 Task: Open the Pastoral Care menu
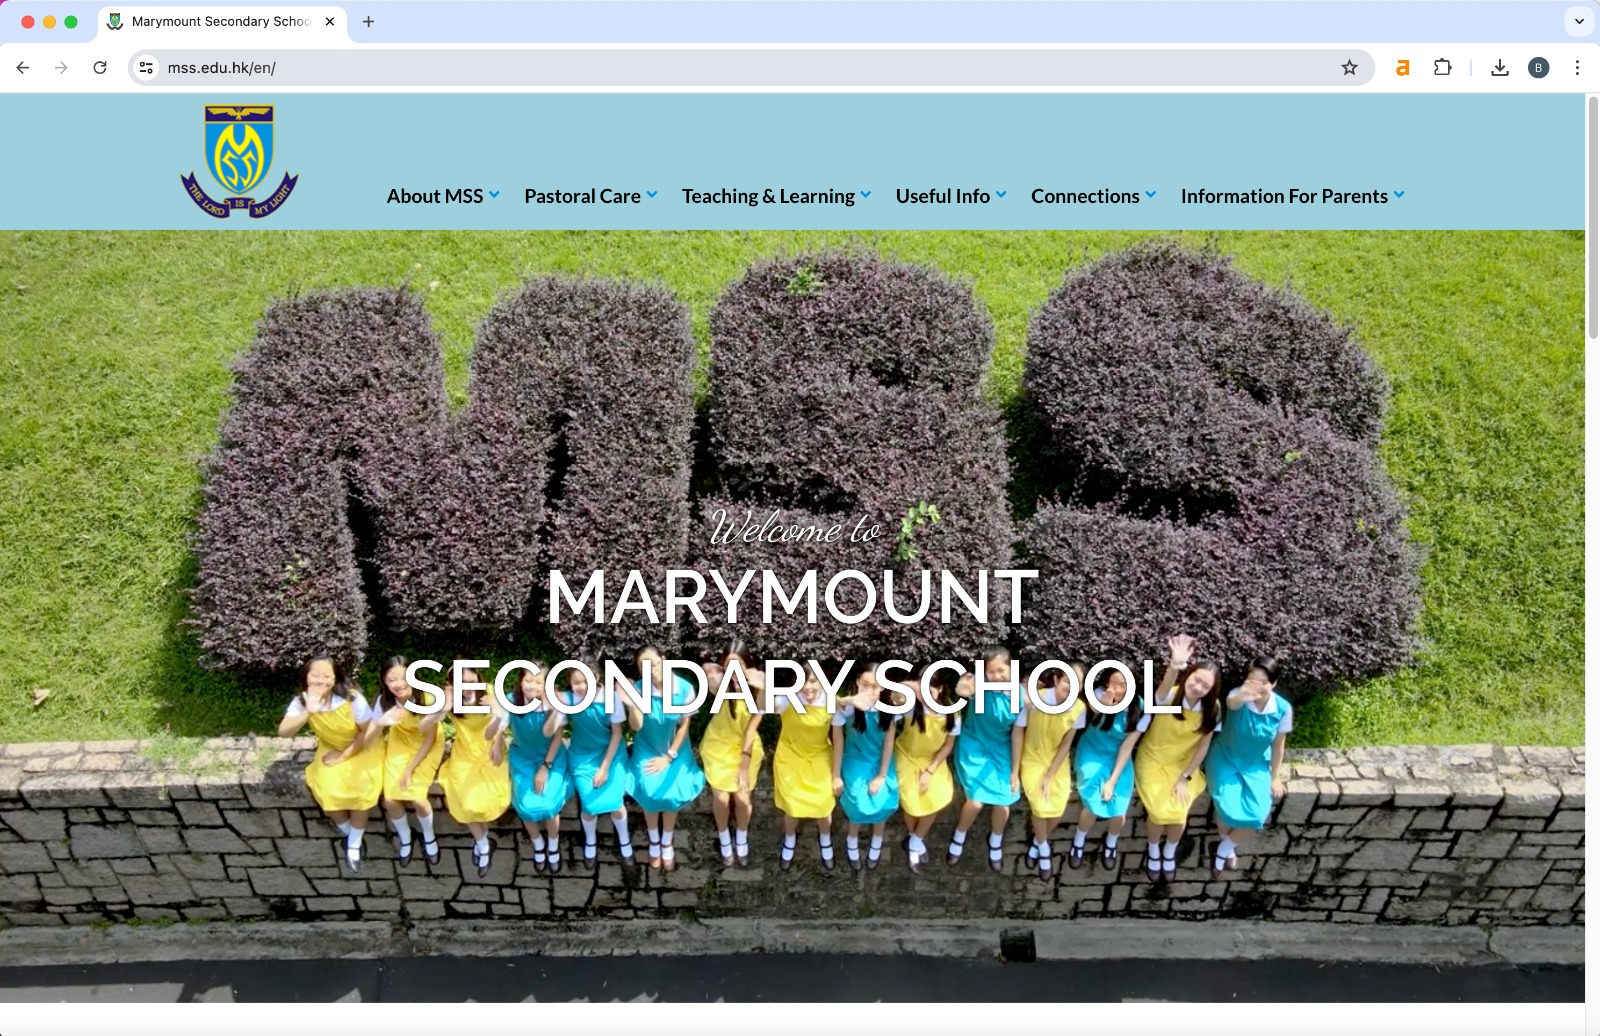tap(582, 196)
